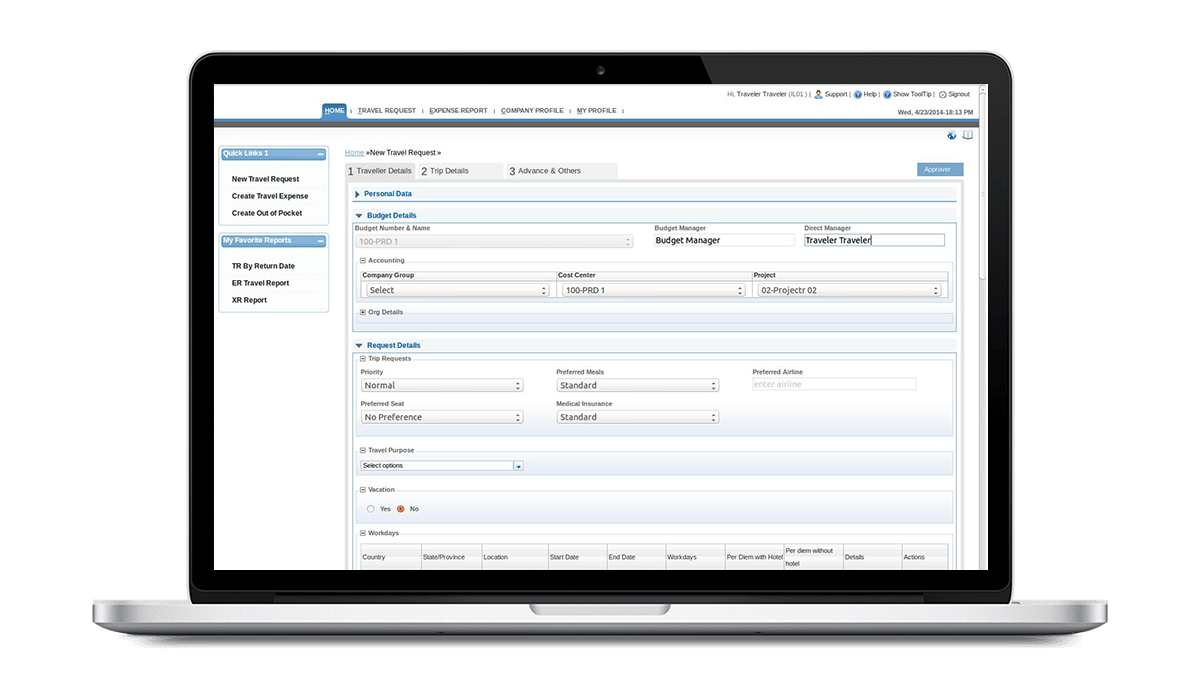The width and height of the screenshot is (1200, 700).
Task: Open the Expense Report menu
Action: coord(458,111)
